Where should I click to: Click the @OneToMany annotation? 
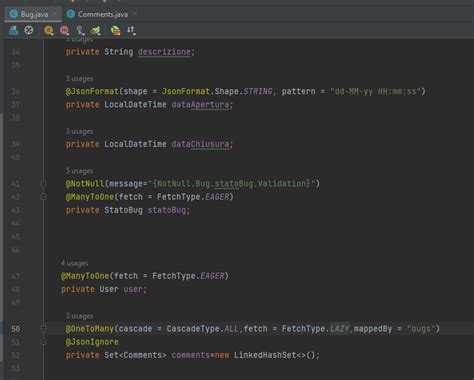point(90,329)
